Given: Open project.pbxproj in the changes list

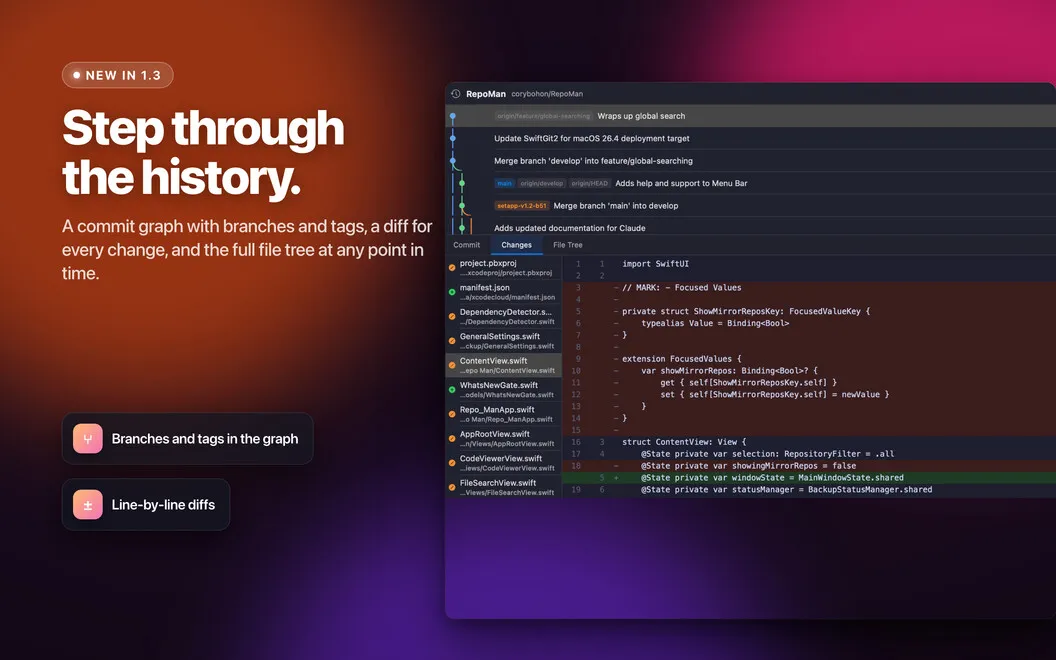Looking at the screenshot, I should click(x=504, y=268).
